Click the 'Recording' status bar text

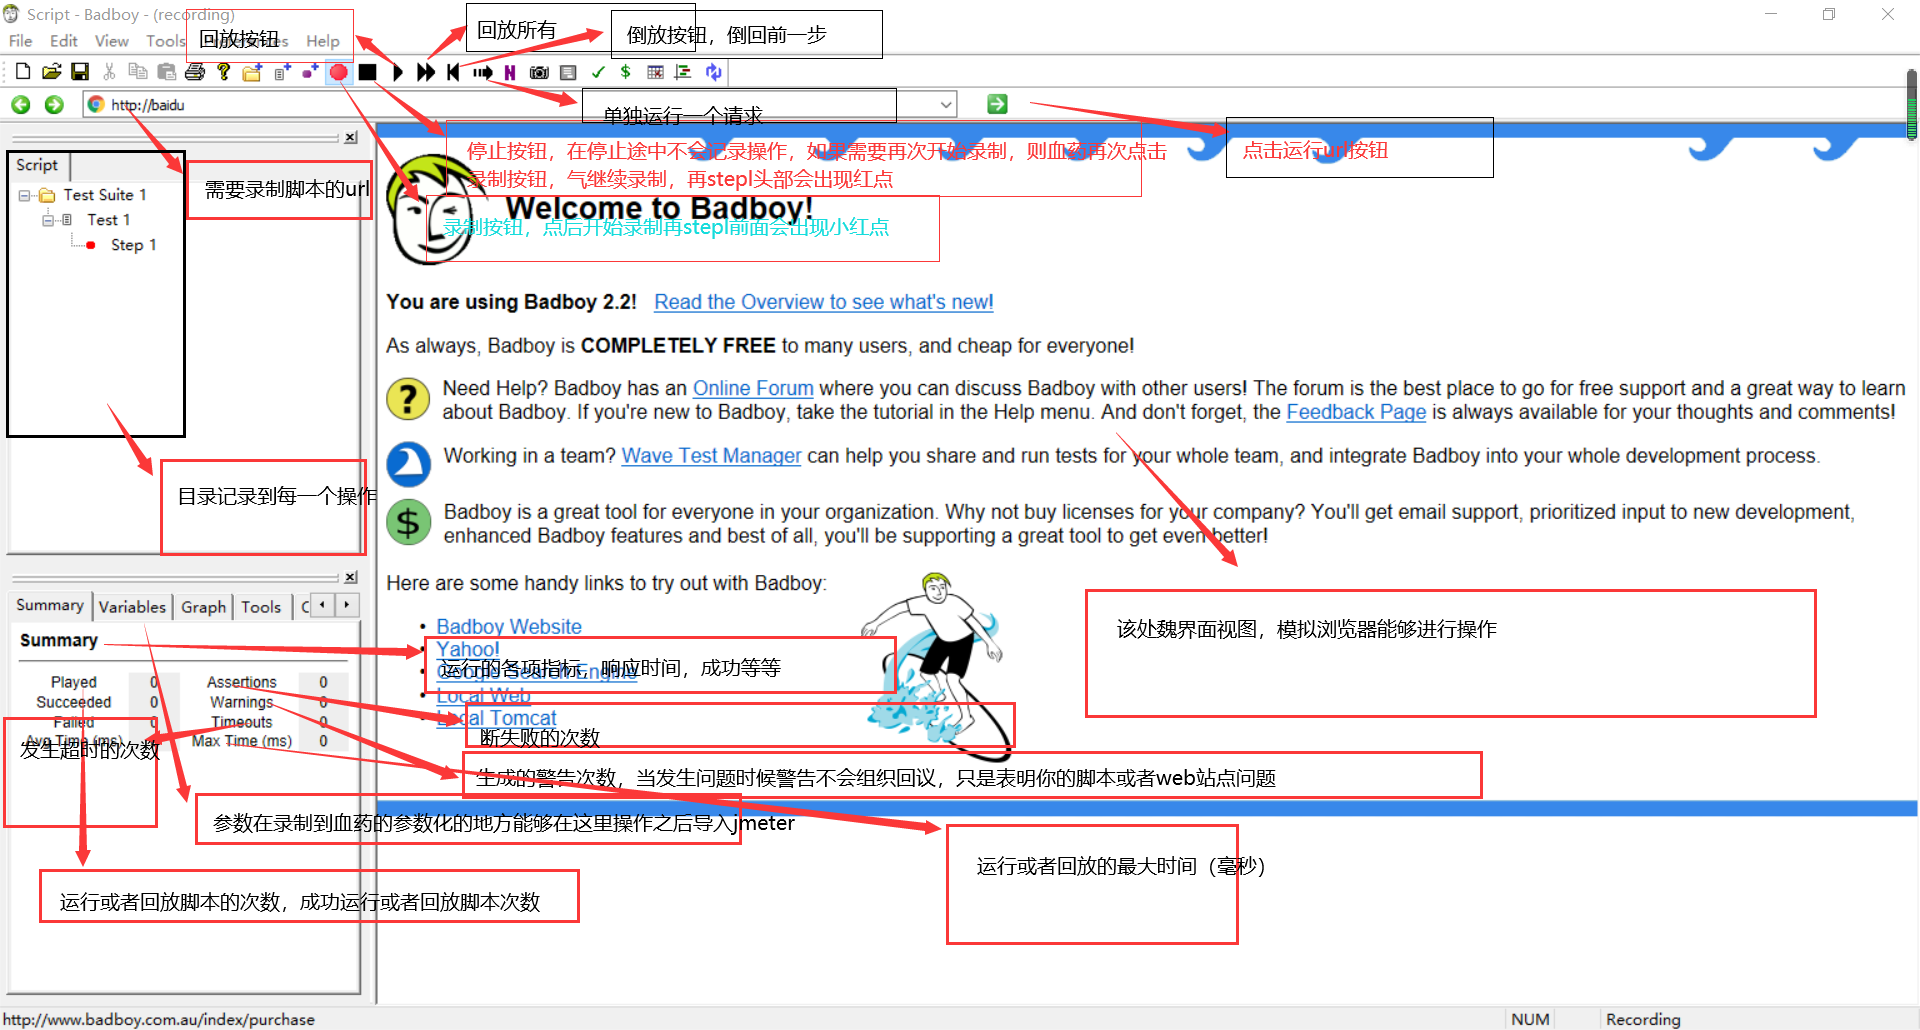click(1643, 1019)
